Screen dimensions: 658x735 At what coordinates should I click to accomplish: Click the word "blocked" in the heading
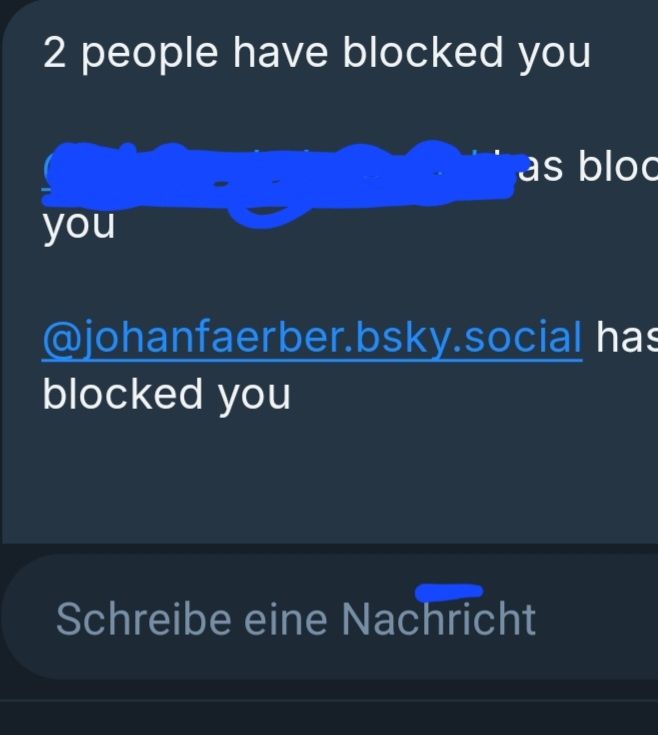(x=423, y=52)
